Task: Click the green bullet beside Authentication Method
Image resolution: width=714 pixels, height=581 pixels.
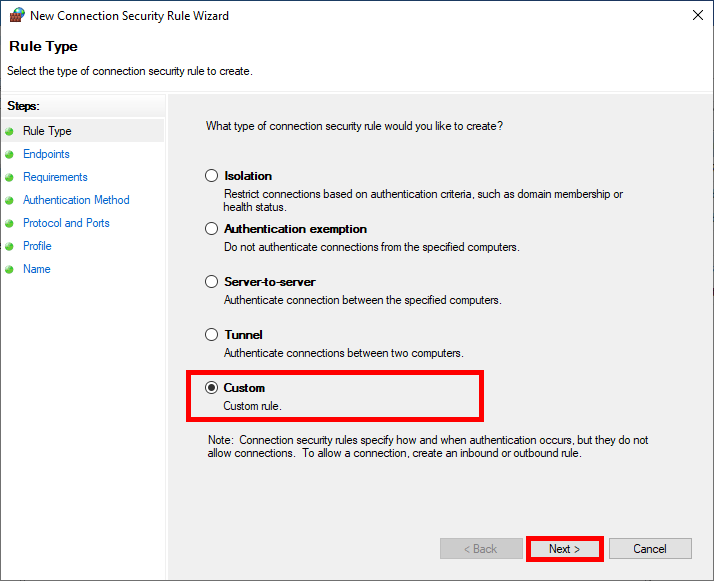Action: 9,200
